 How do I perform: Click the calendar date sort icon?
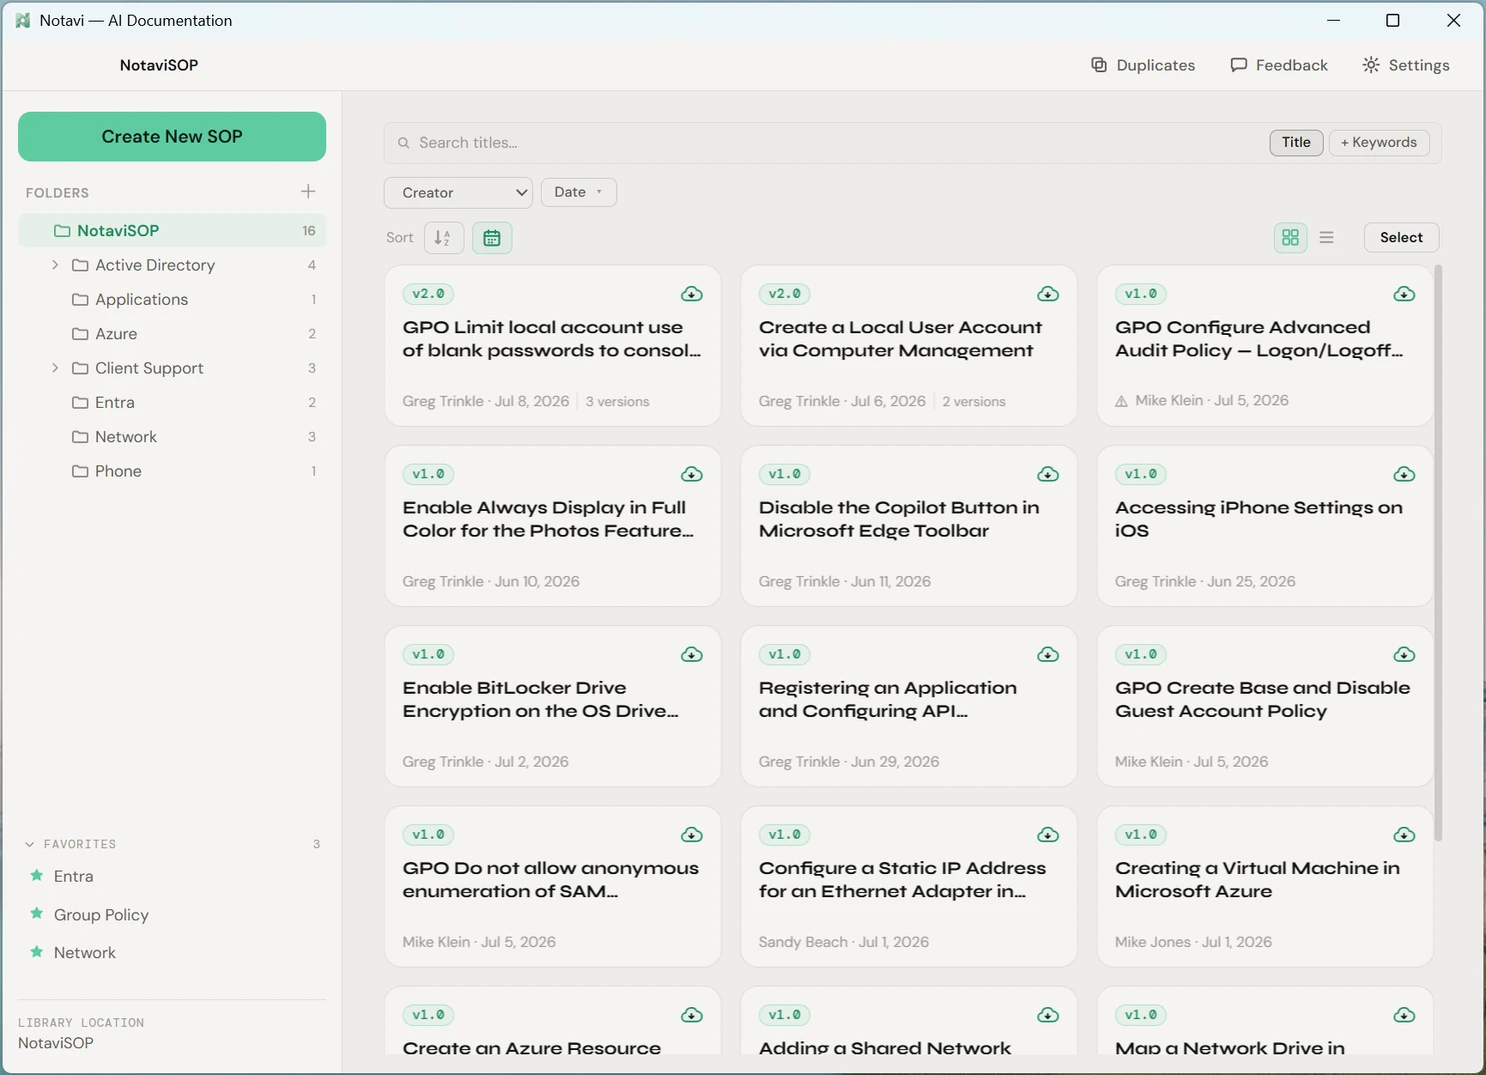coord(492,238)
